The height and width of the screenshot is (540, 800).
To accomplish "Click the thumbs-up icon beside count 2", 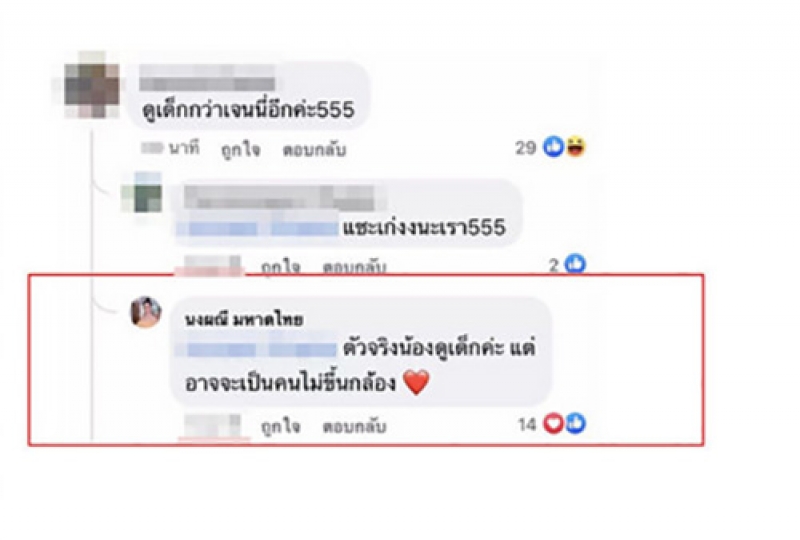I will pos(576,264).
